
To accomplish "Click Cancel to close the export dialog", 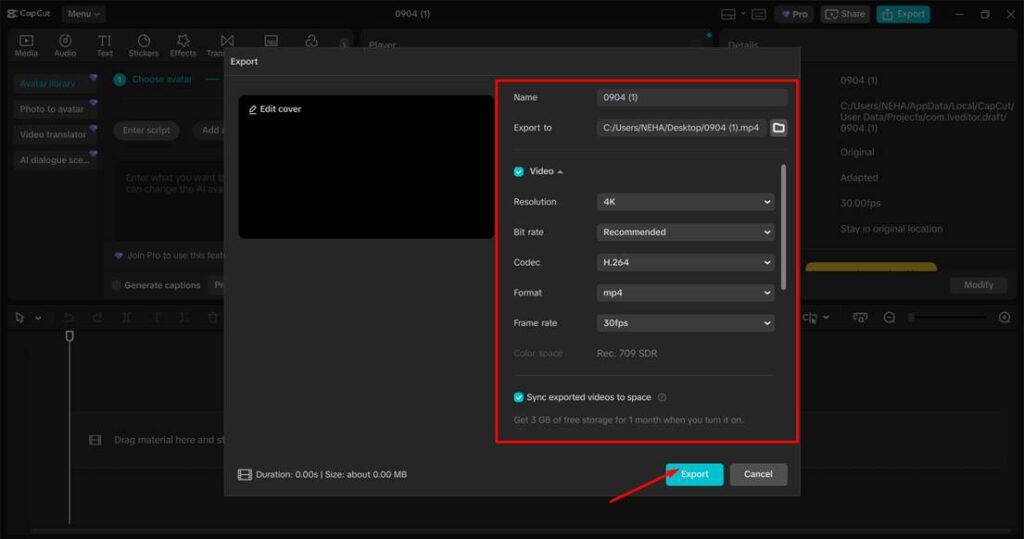I will pyautogui.click(x=758, y=474).
